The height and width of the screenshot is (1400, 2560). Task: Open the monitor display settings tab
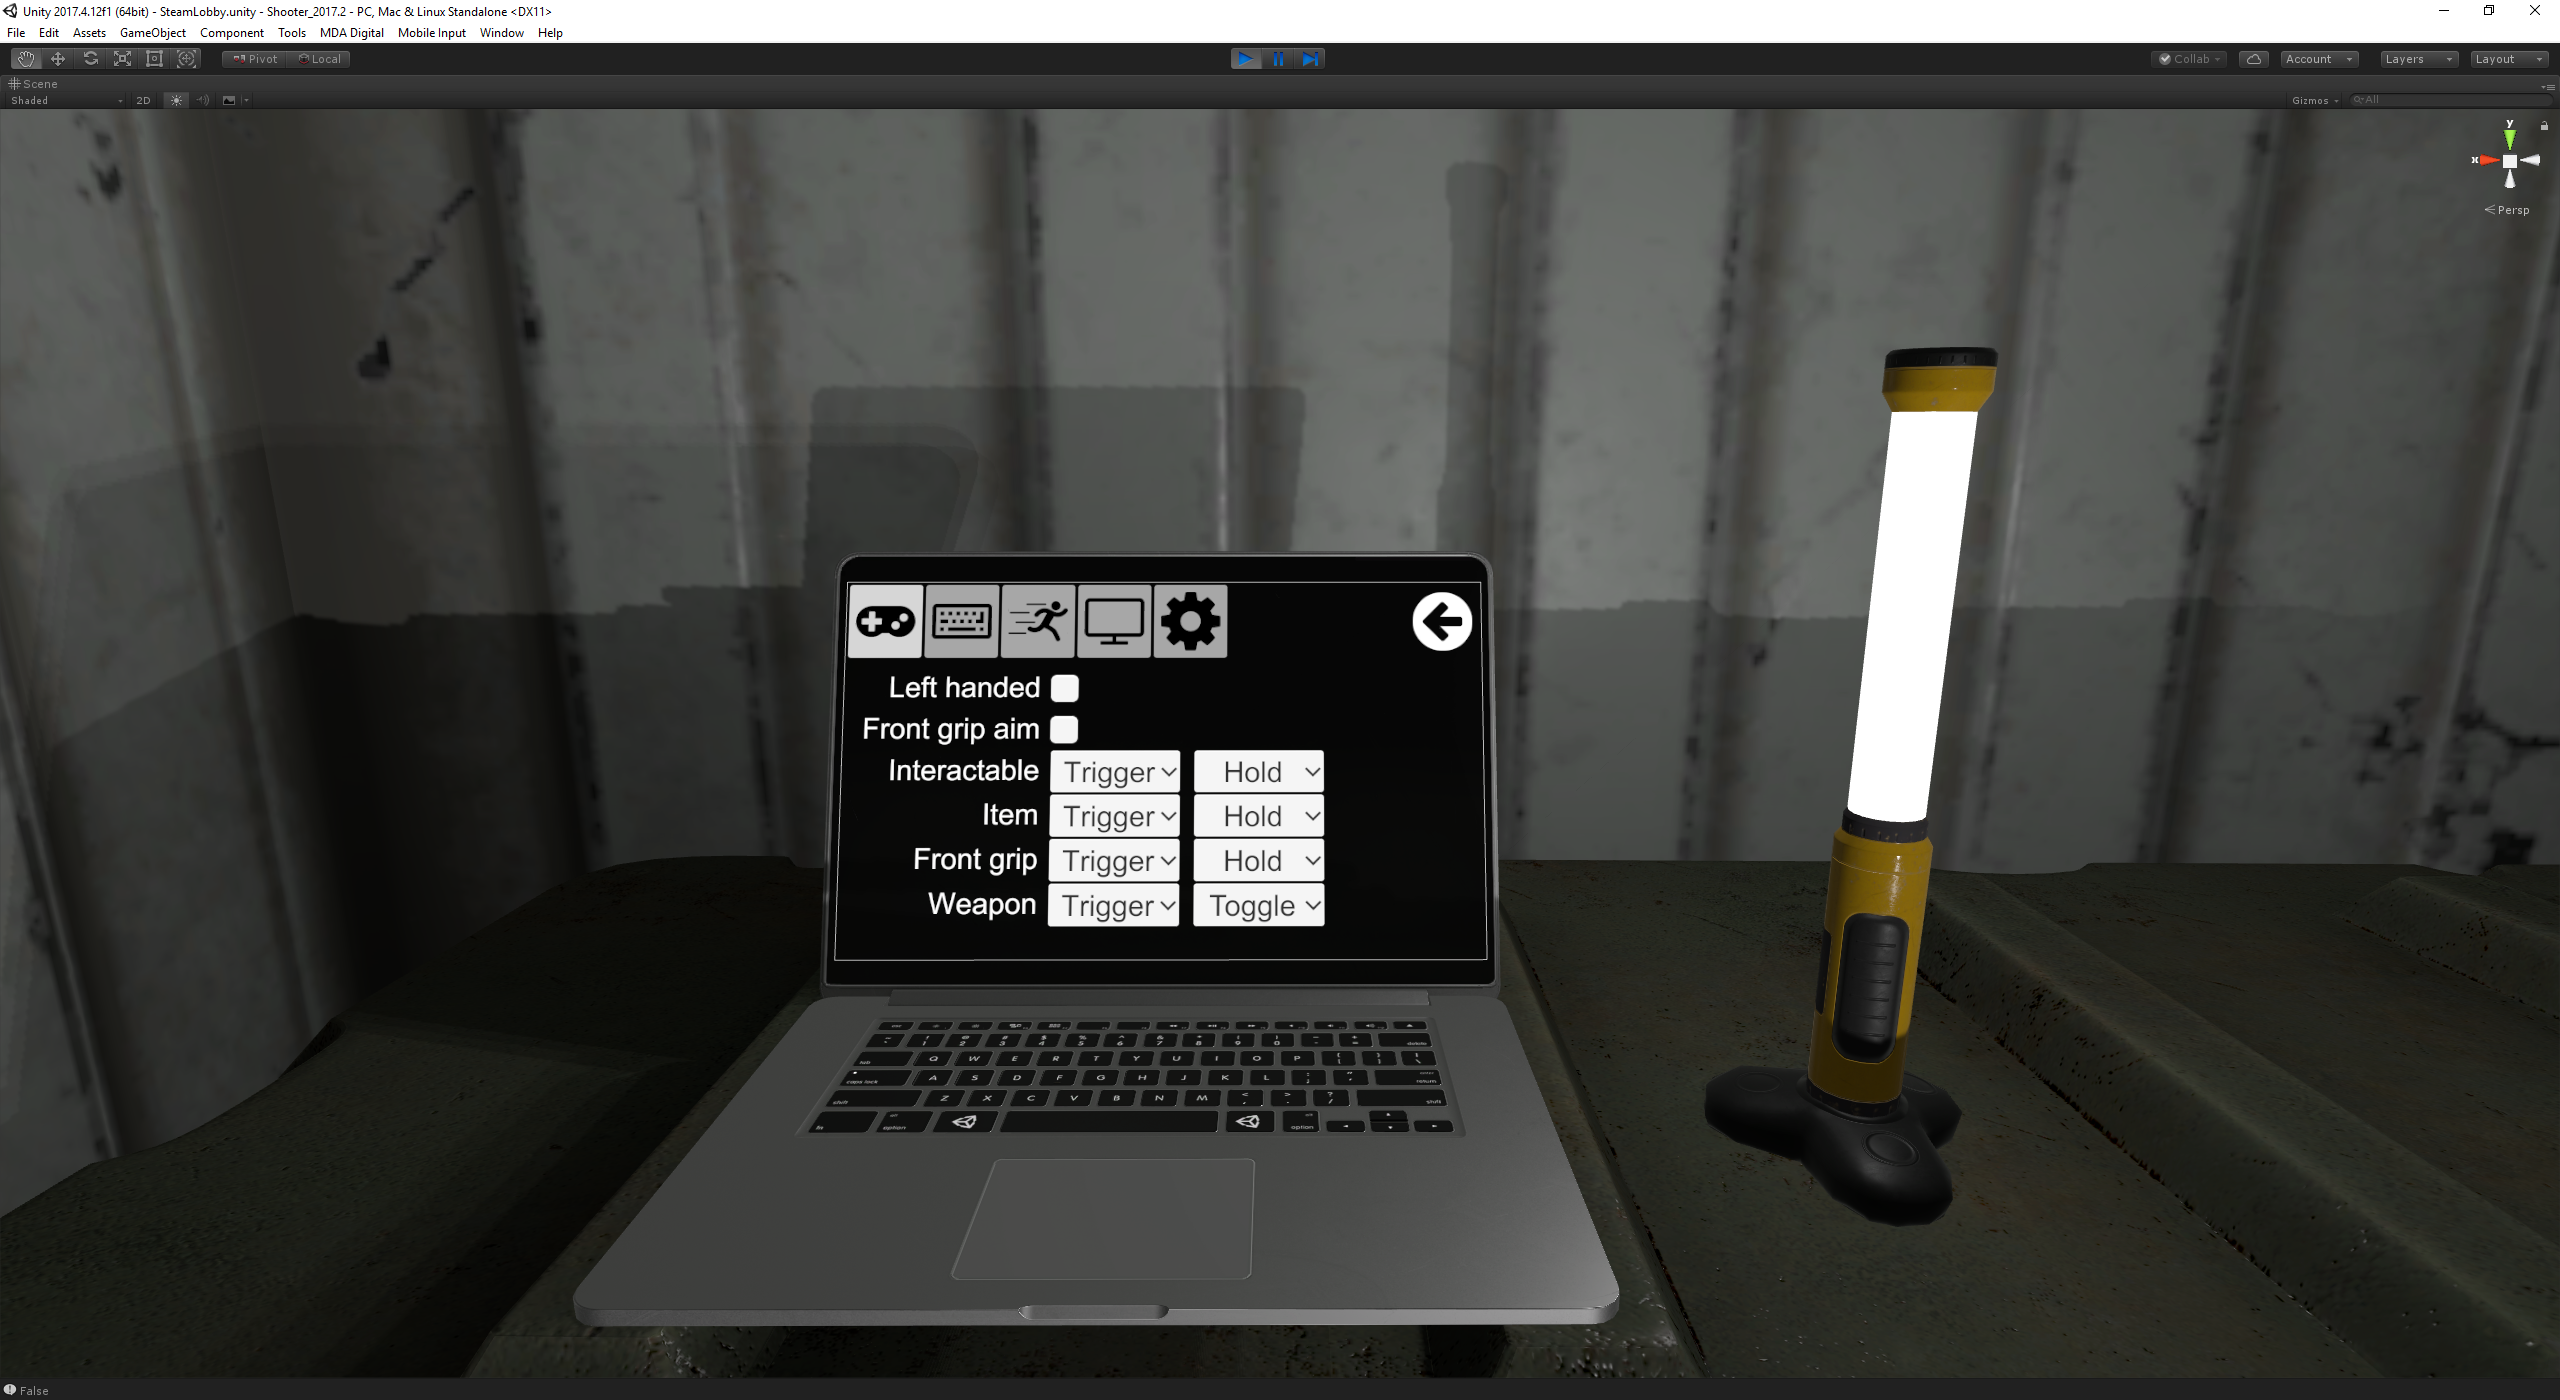1114,621
